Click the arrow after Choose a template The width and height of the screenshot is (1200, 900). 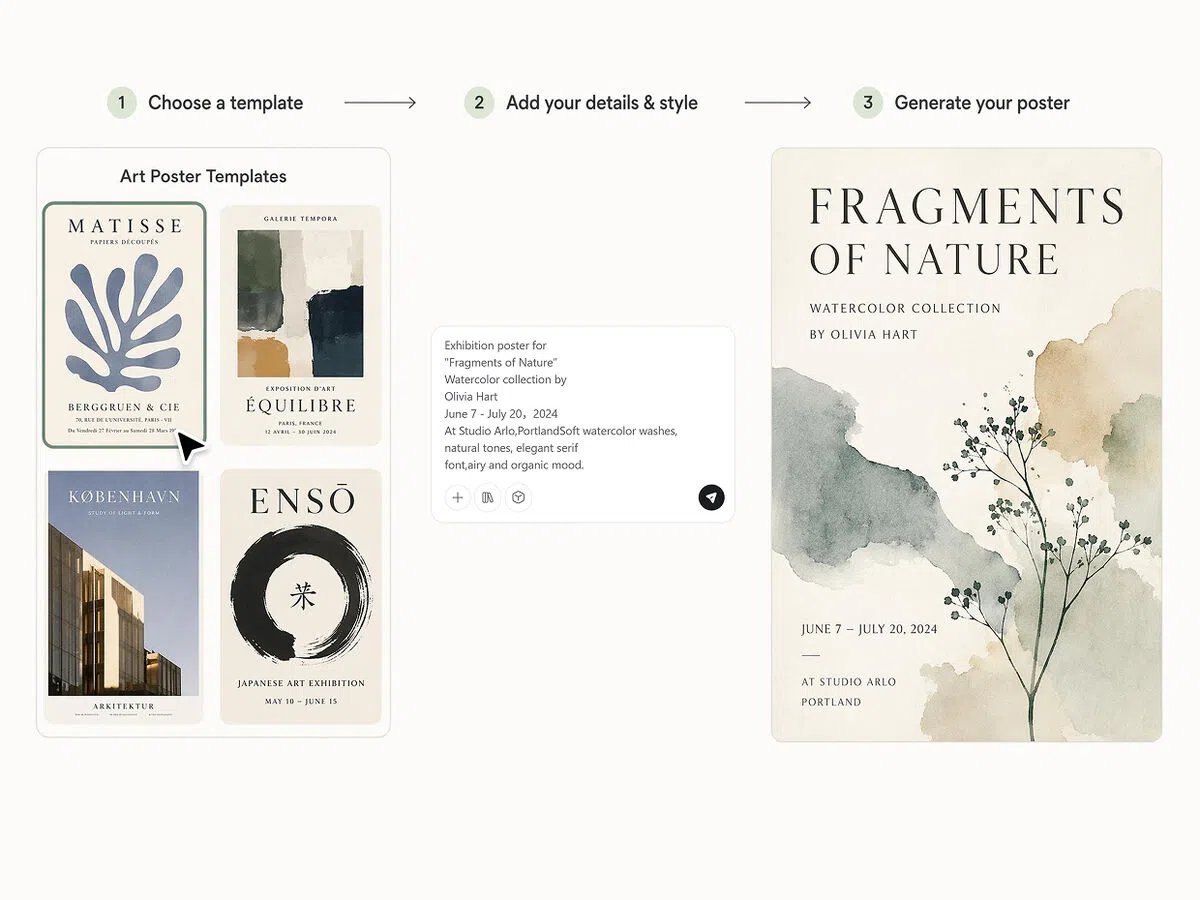(380, 103)
